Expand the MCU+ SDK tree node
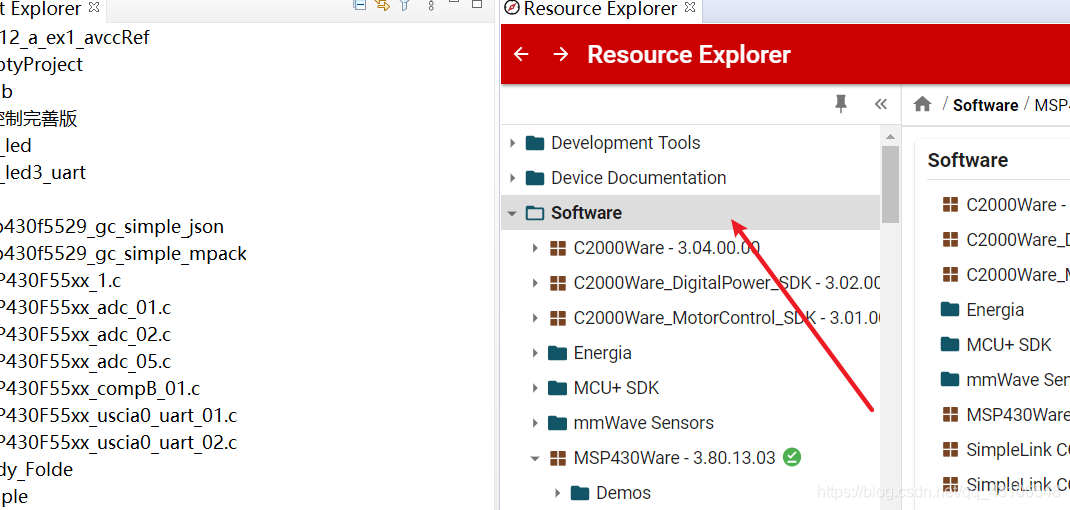The height and width of the screenshot is (510, 1070). [x=535, y=388]
